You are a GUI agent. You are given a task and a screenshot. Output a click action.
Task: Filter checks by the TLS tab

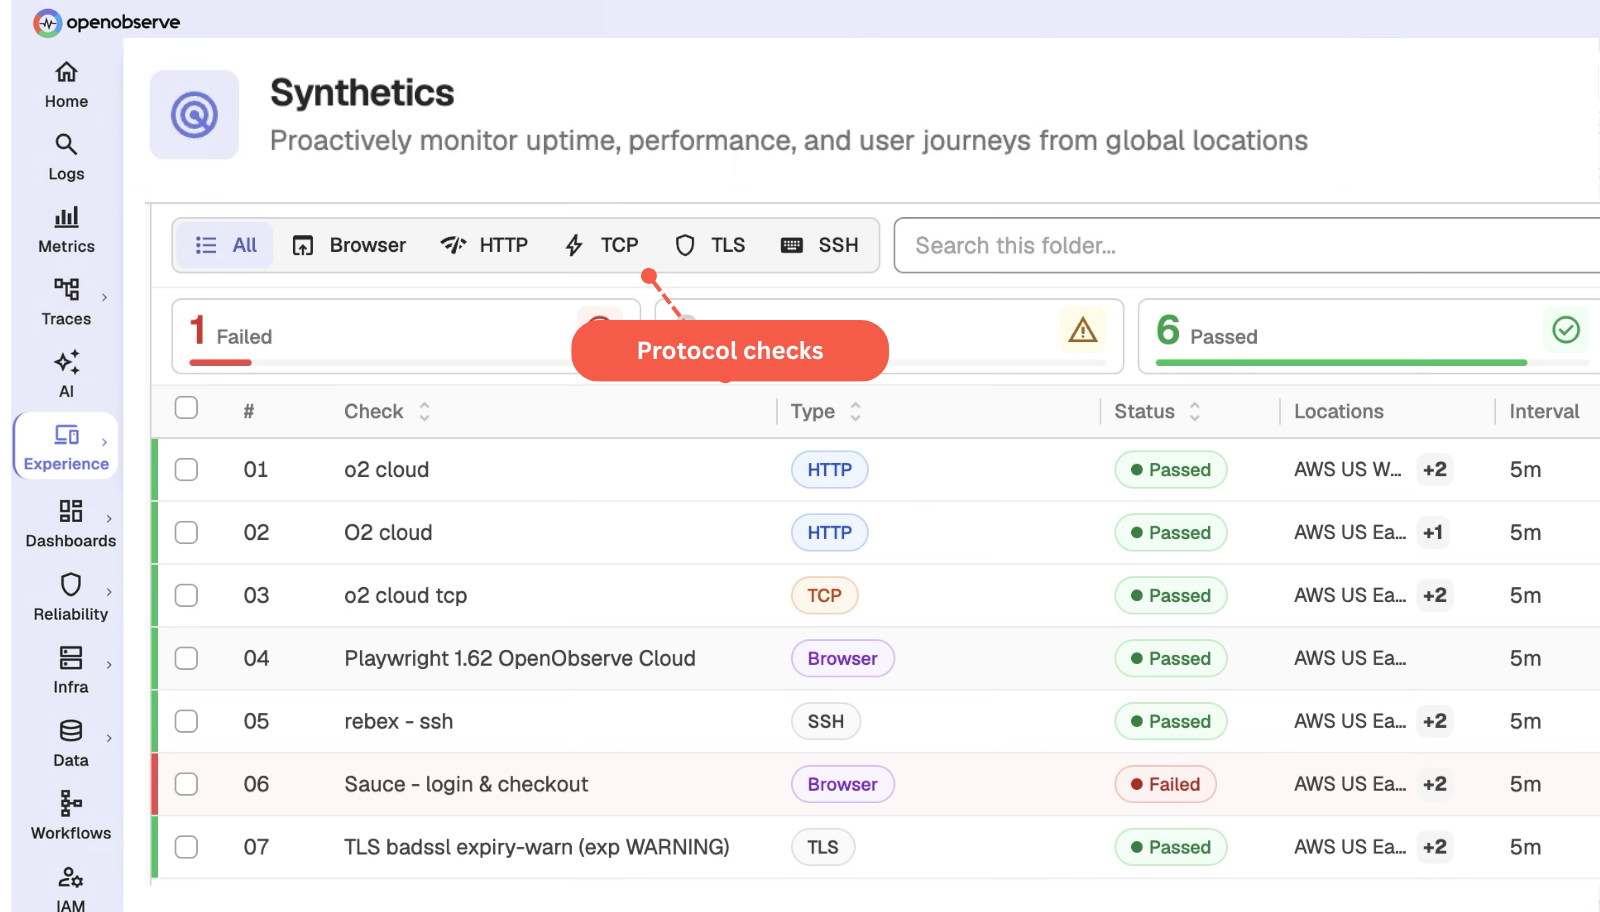coord(710,245)
